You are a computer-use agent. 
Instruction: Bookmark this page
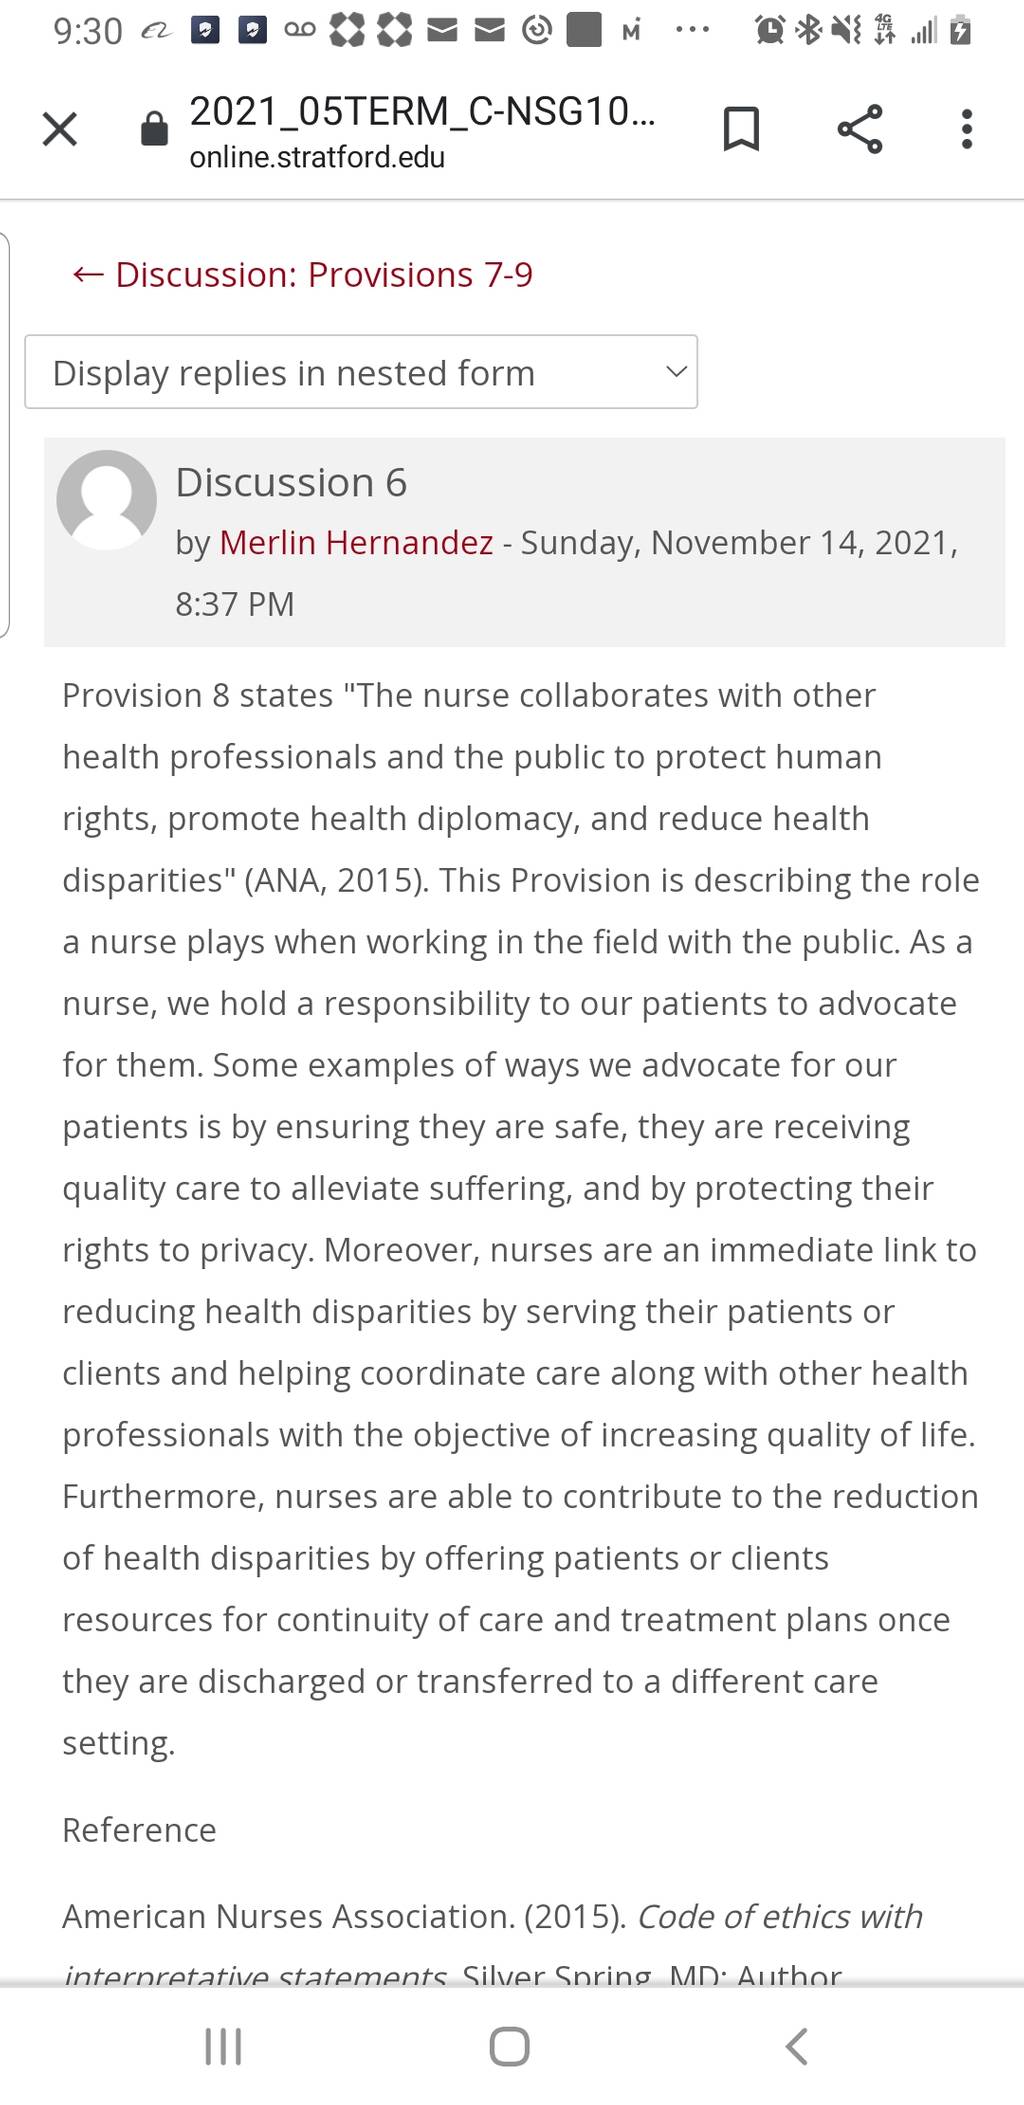pos(741,129)
